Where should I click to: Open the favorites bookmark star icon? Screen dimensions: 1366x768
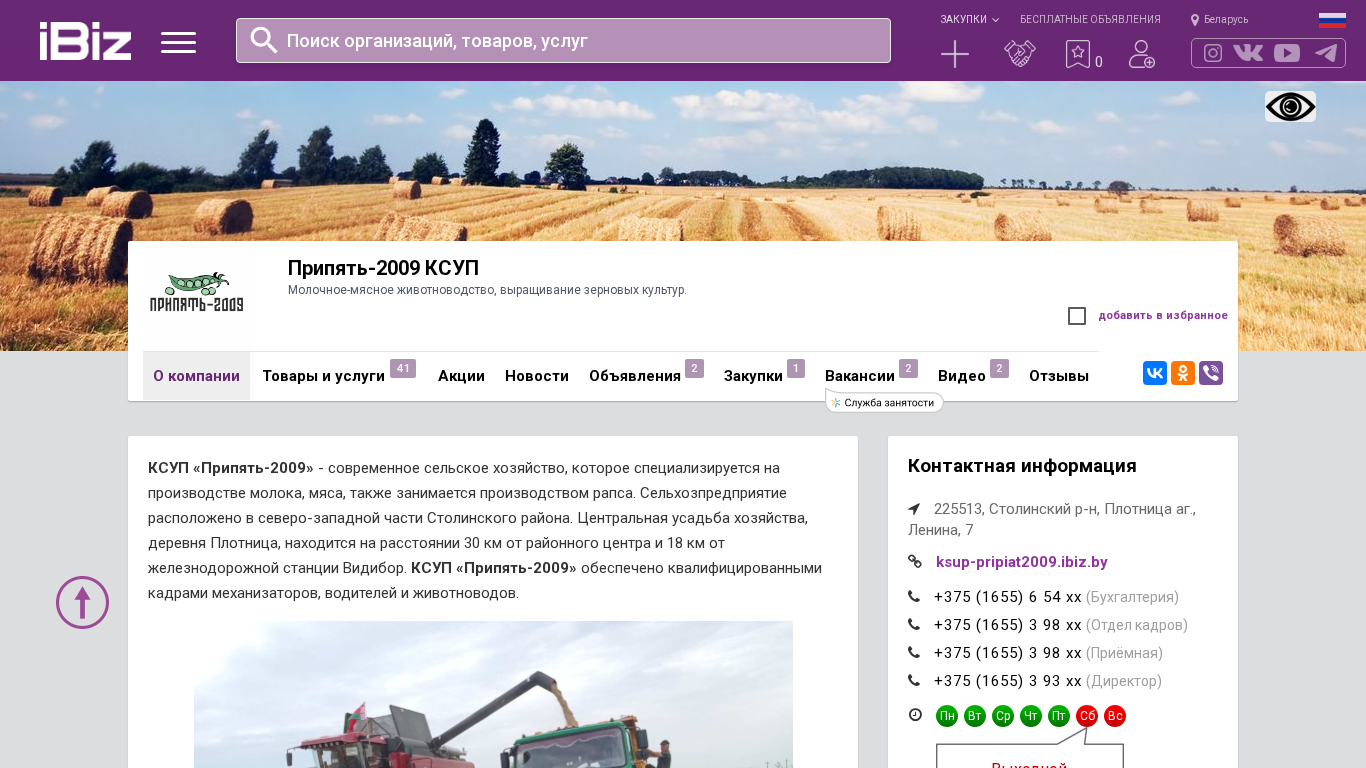click(x=1077, y=54)
